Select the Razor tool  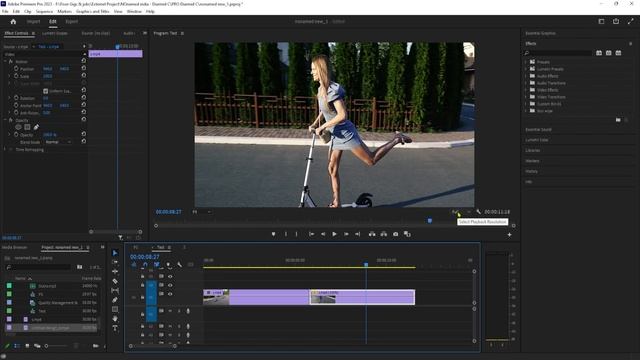pyautogui.click(x=115, y=281)
